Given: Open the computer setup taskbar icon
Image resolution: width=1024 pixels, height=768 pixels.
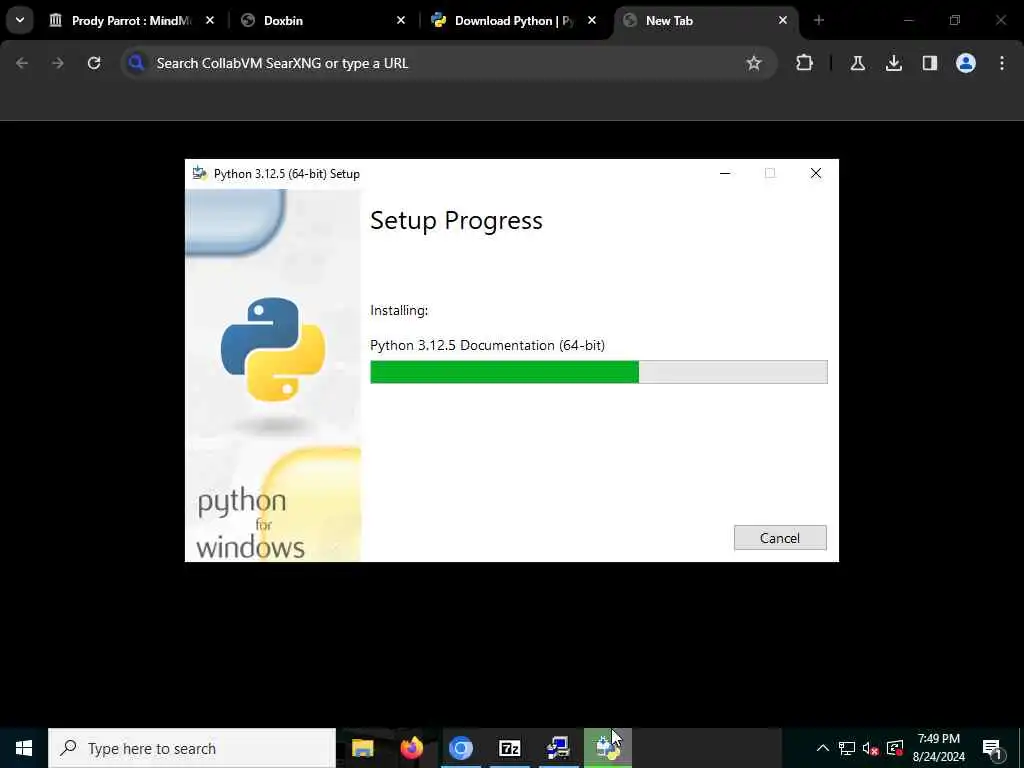Looking at the screenshot, I should point(558,748).
